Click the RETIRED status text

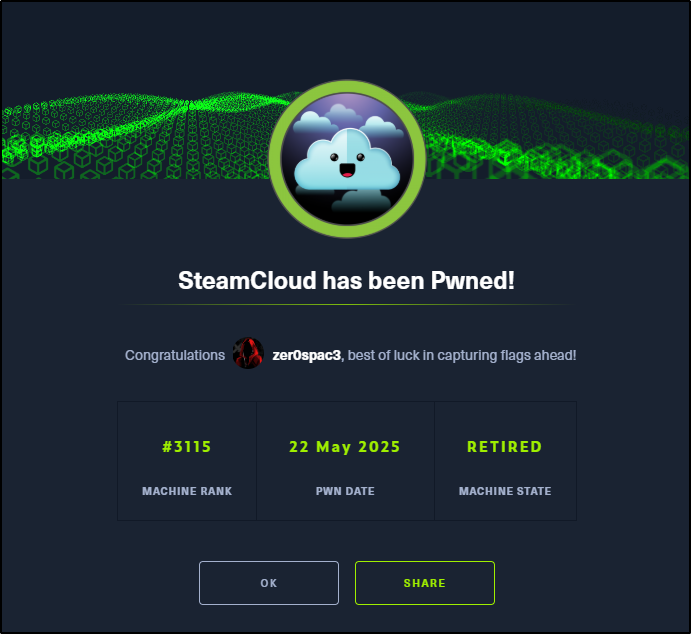[x=505, y=447]
